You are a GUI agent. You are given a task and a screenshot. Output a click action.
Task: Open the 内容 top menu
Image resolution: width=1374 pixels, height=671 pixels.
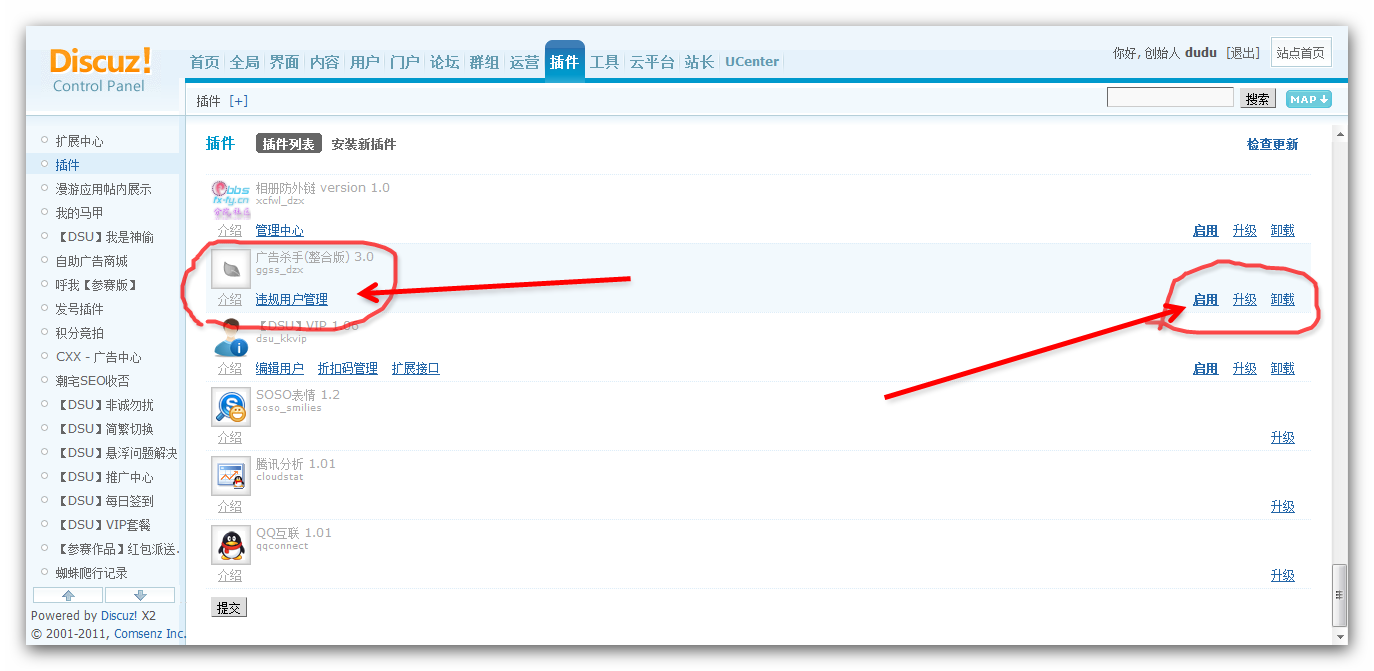[325, 62]
